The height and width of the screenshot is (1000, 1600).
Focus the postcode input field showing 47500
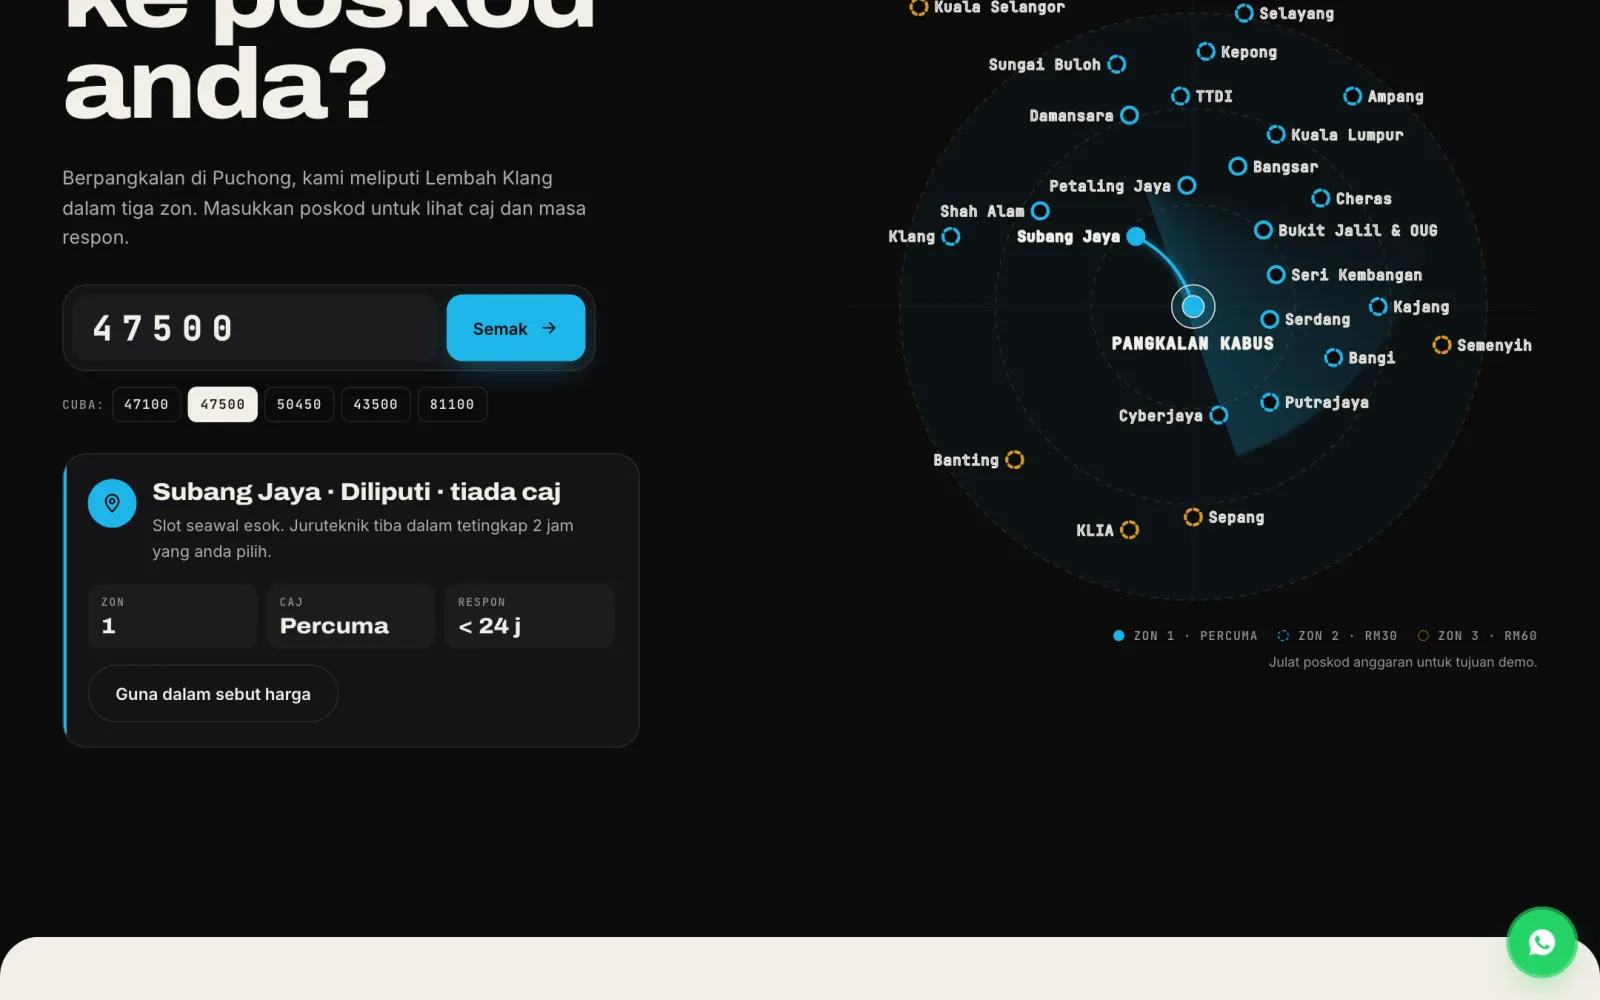pos(255,328)
